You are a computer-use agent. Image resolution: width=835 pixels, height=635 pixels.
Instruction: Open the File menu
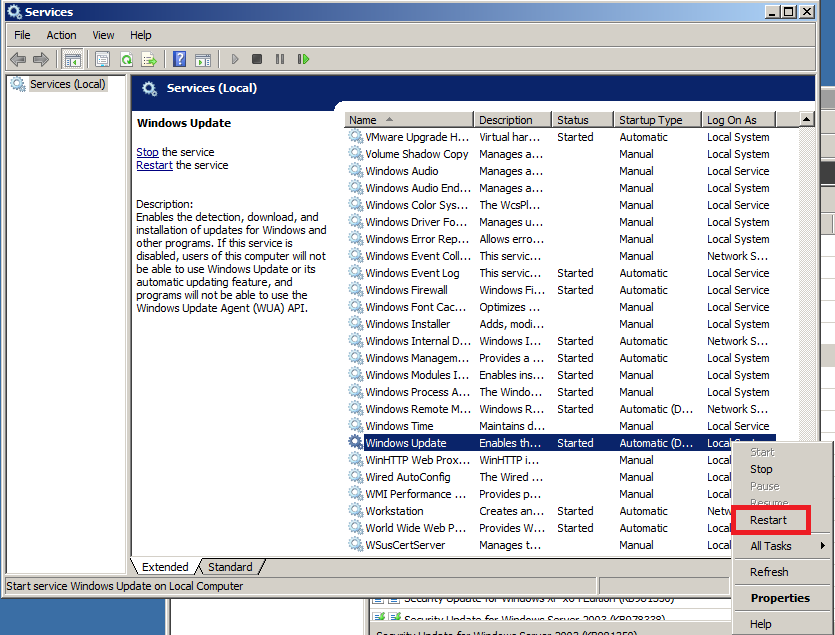coord(22,35)
